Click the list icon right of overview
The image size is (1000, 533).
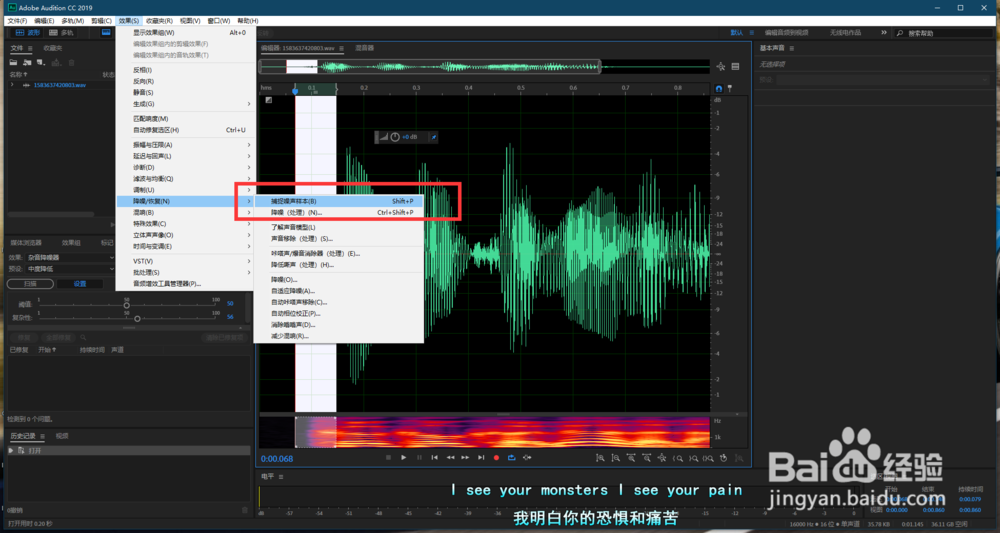pos(735,67)
